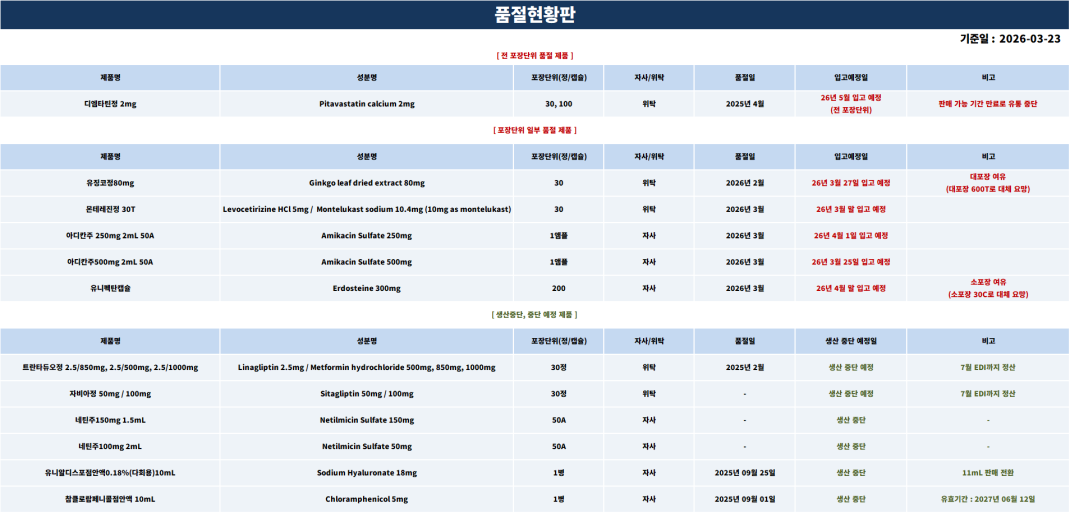Select the 디멜타틴정 2mg product cell
This screenshot has width=1070, height=513.
point(110,104)
